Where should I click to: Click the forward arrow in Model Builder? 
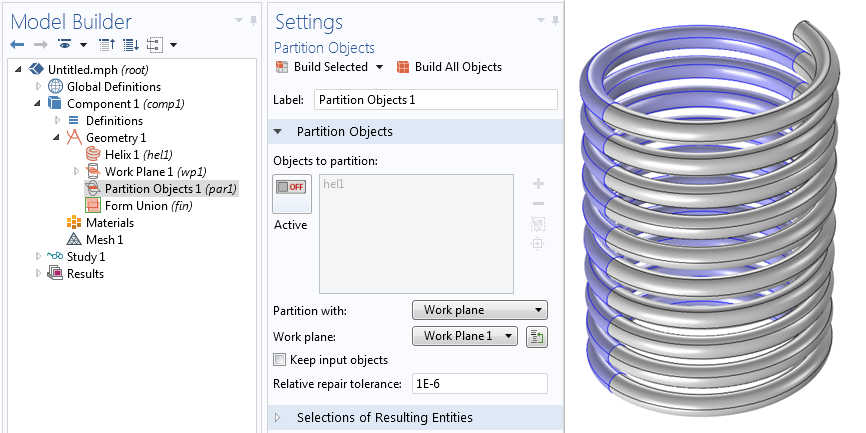click(41, 44)
